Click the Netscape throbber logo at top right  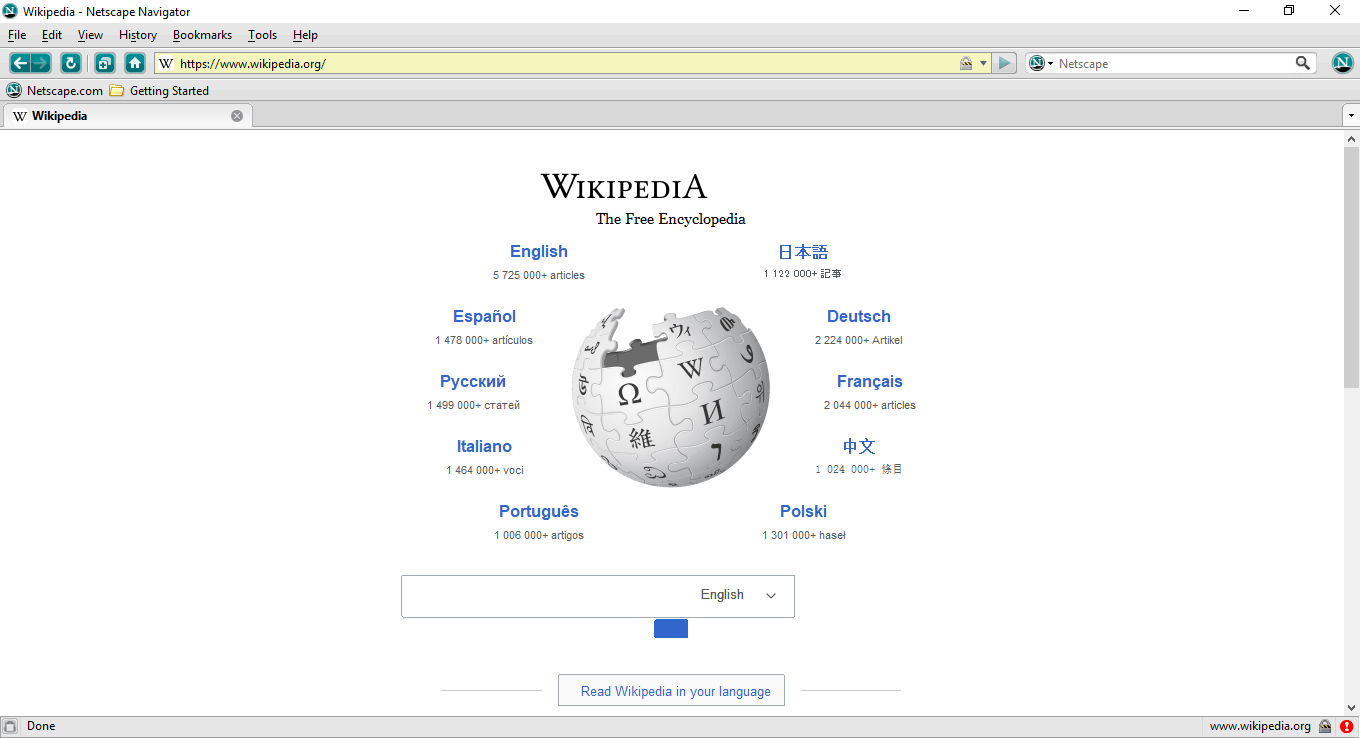pos(1343,63)
